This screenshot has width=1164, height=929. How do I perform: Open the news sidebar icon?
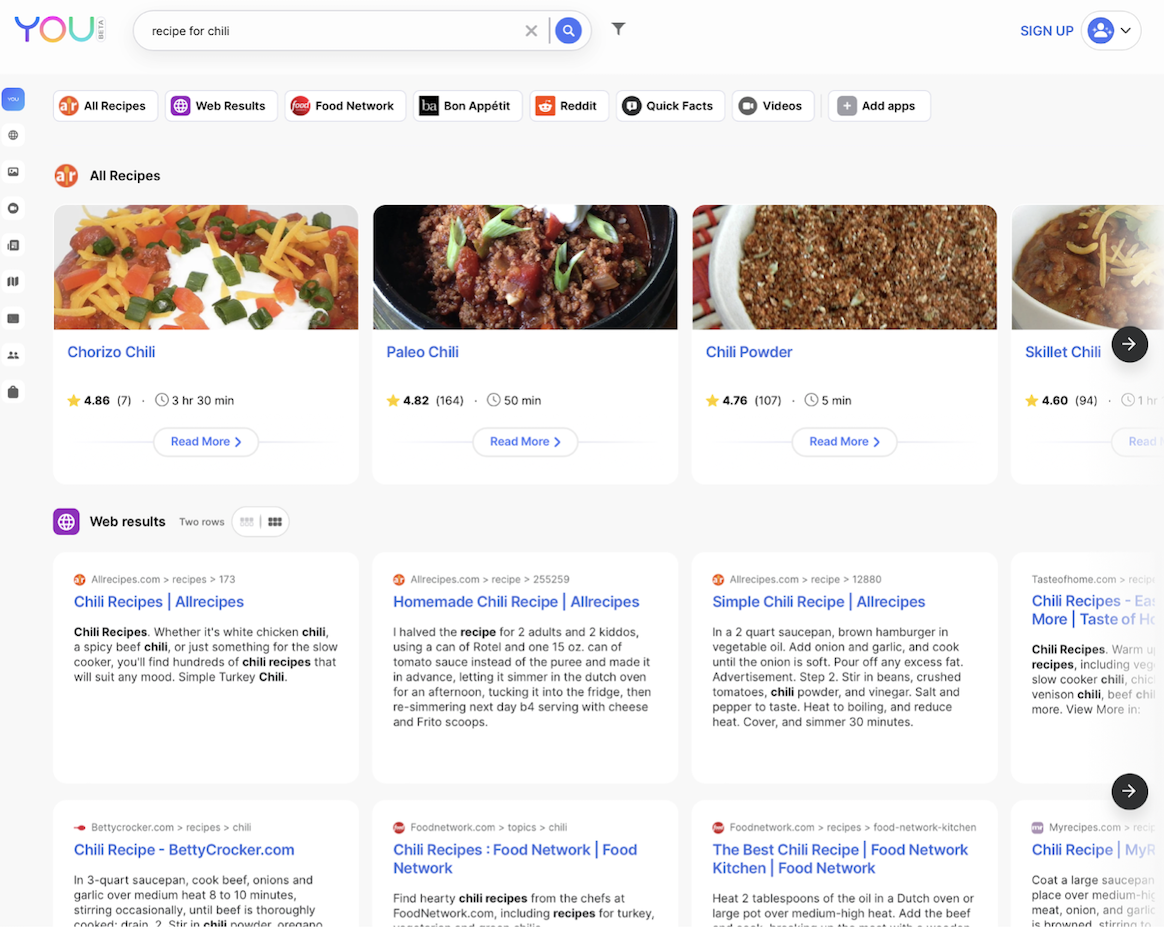point(13,245)
